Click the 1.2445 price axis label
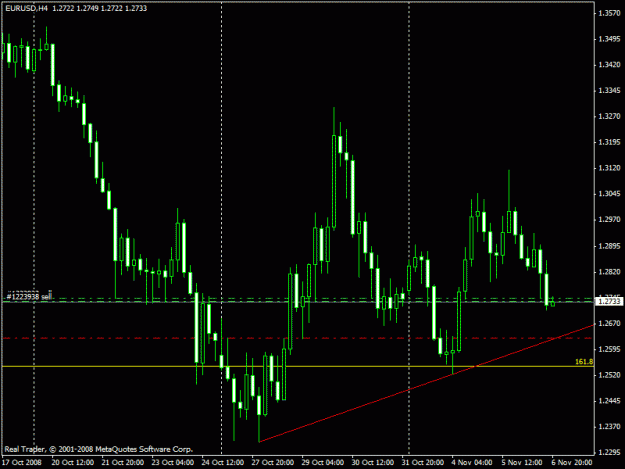This screenshot has width=625, height=469. (609, 401)
